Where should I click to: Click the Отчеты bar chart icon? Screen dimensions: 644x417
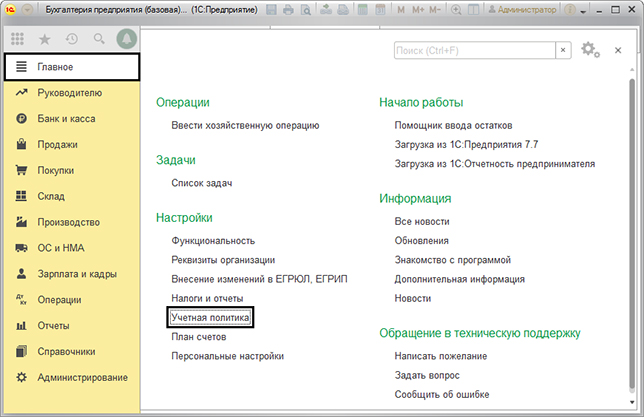20,326
